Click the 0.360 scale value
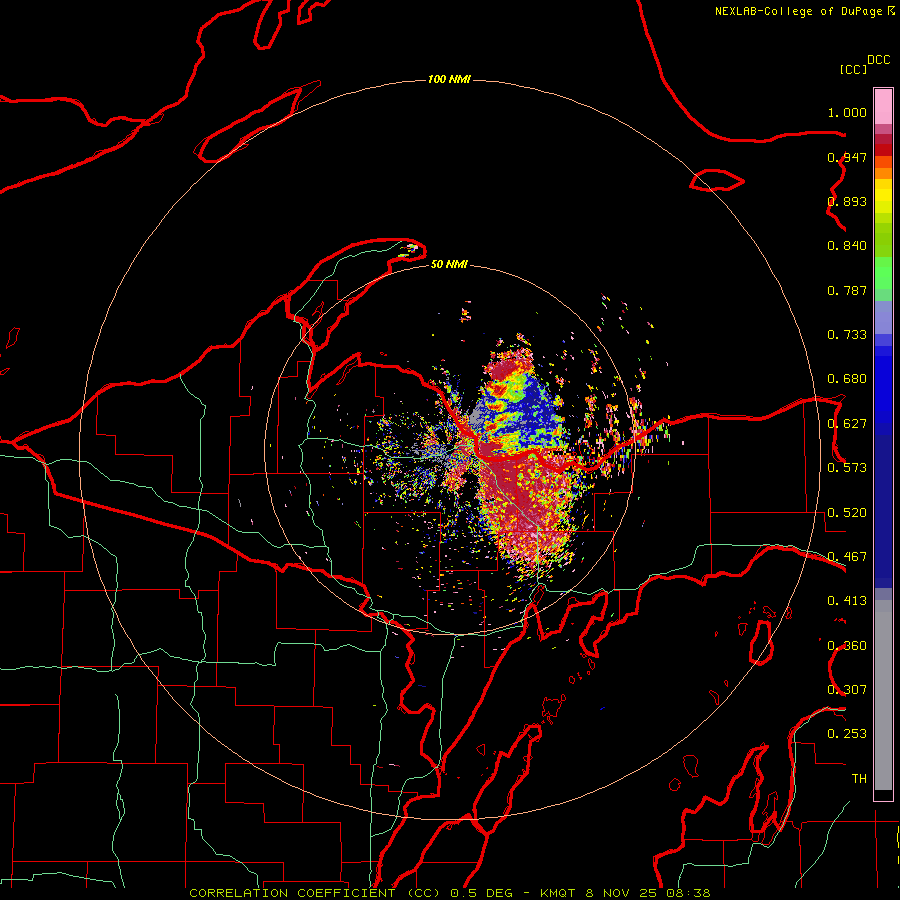The height and width of the screenshot is (900, 900). point(847,646)
